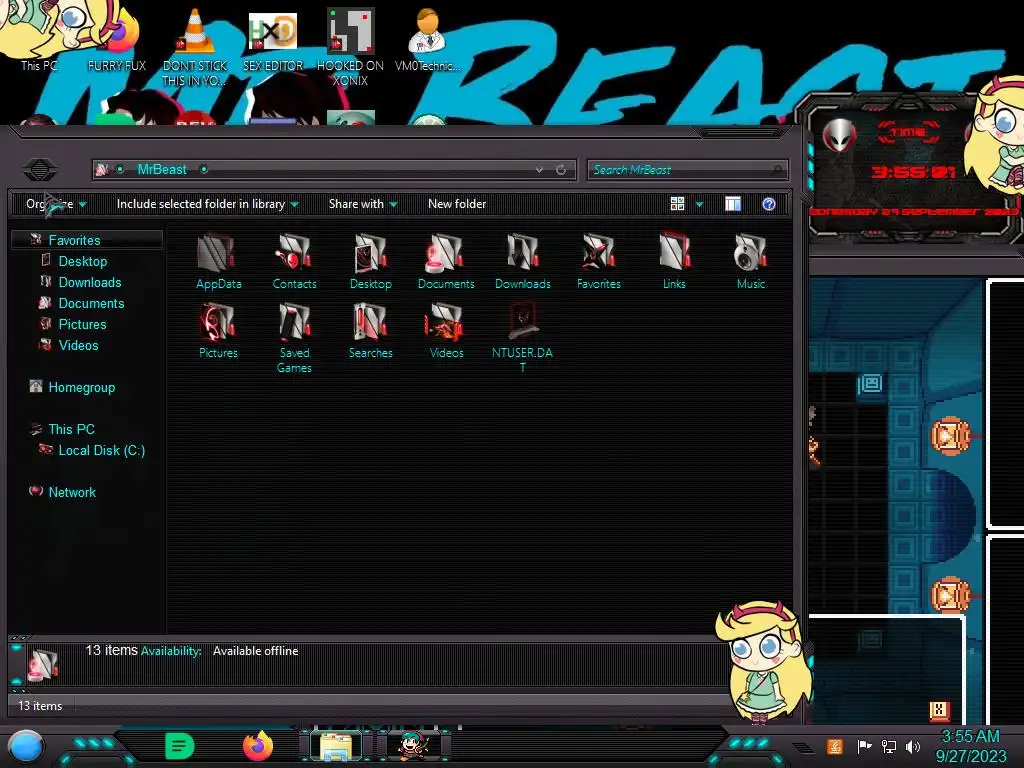The height and width of the screenshot is (768, 1024).
Task: Click the SEX EDITOR HxD desktop icon
Action: 273,40
